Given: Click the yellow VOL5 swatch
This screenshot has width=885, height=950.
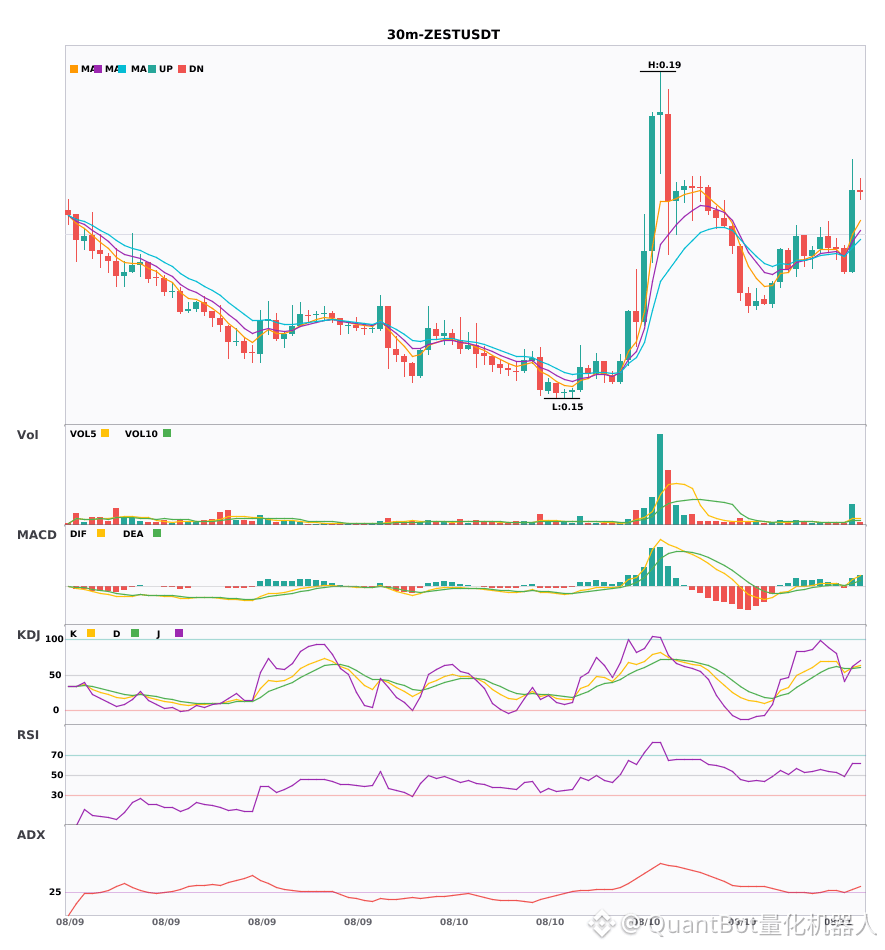Looking at the screenshot, I should tap(105, 433).
